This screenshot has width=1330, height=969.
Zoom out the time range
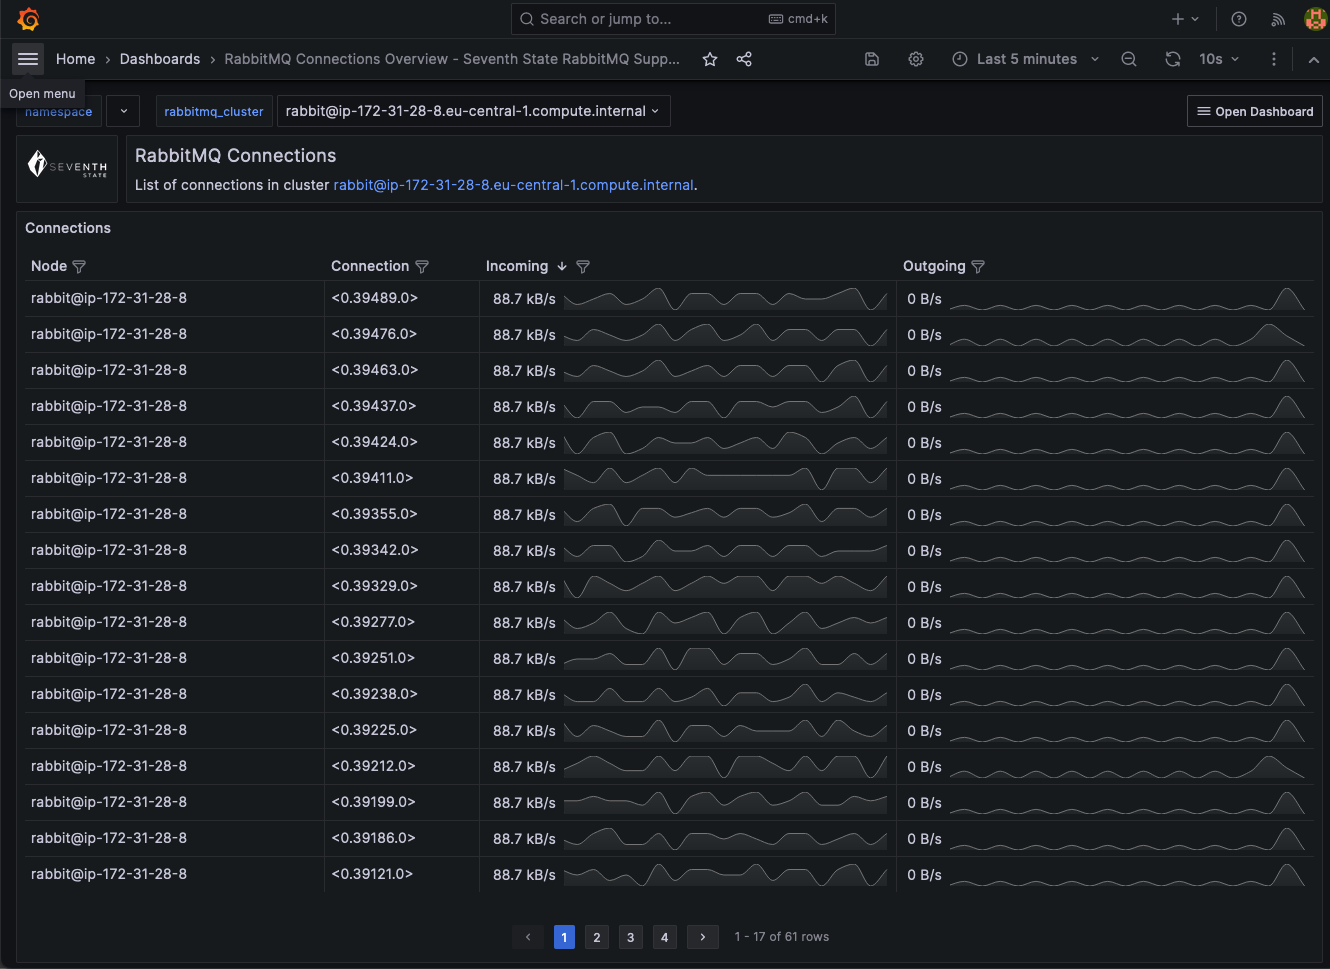(x=1129, y=59)
